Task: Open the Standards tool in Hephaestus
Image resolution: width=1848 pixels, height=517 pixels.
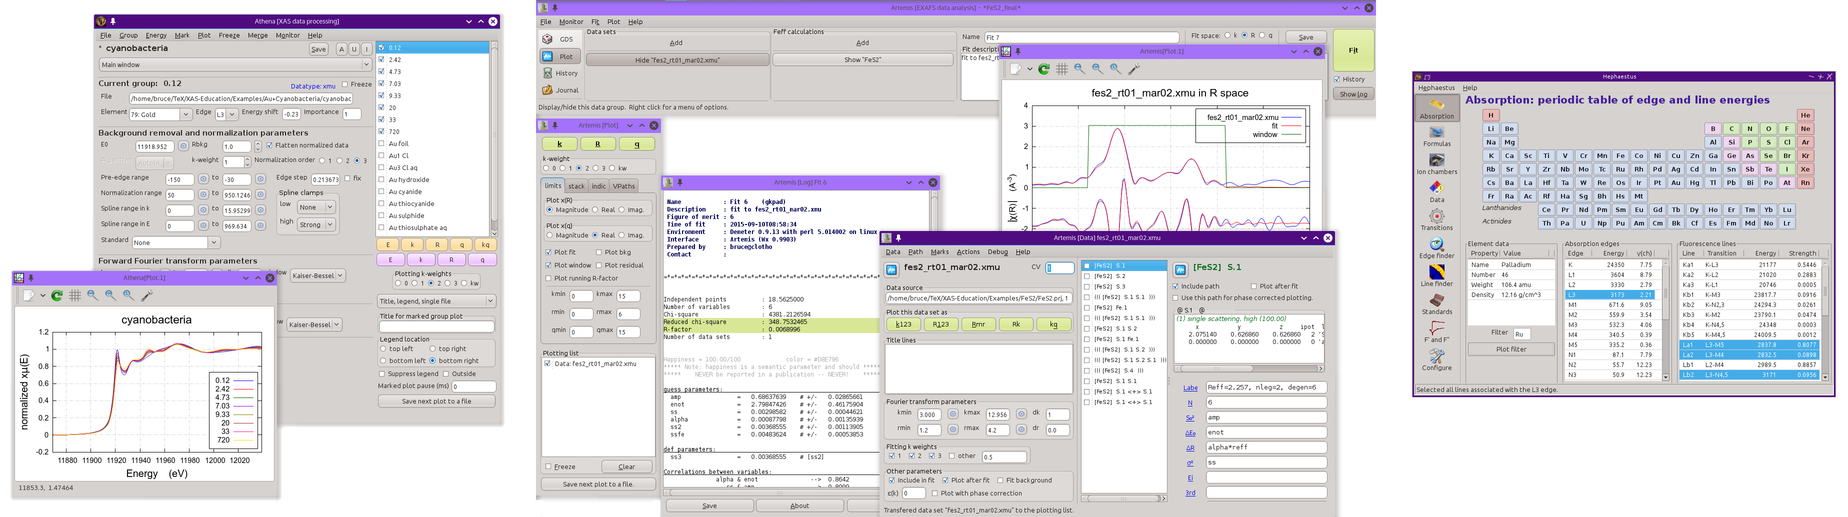Action: point(1436,301)
